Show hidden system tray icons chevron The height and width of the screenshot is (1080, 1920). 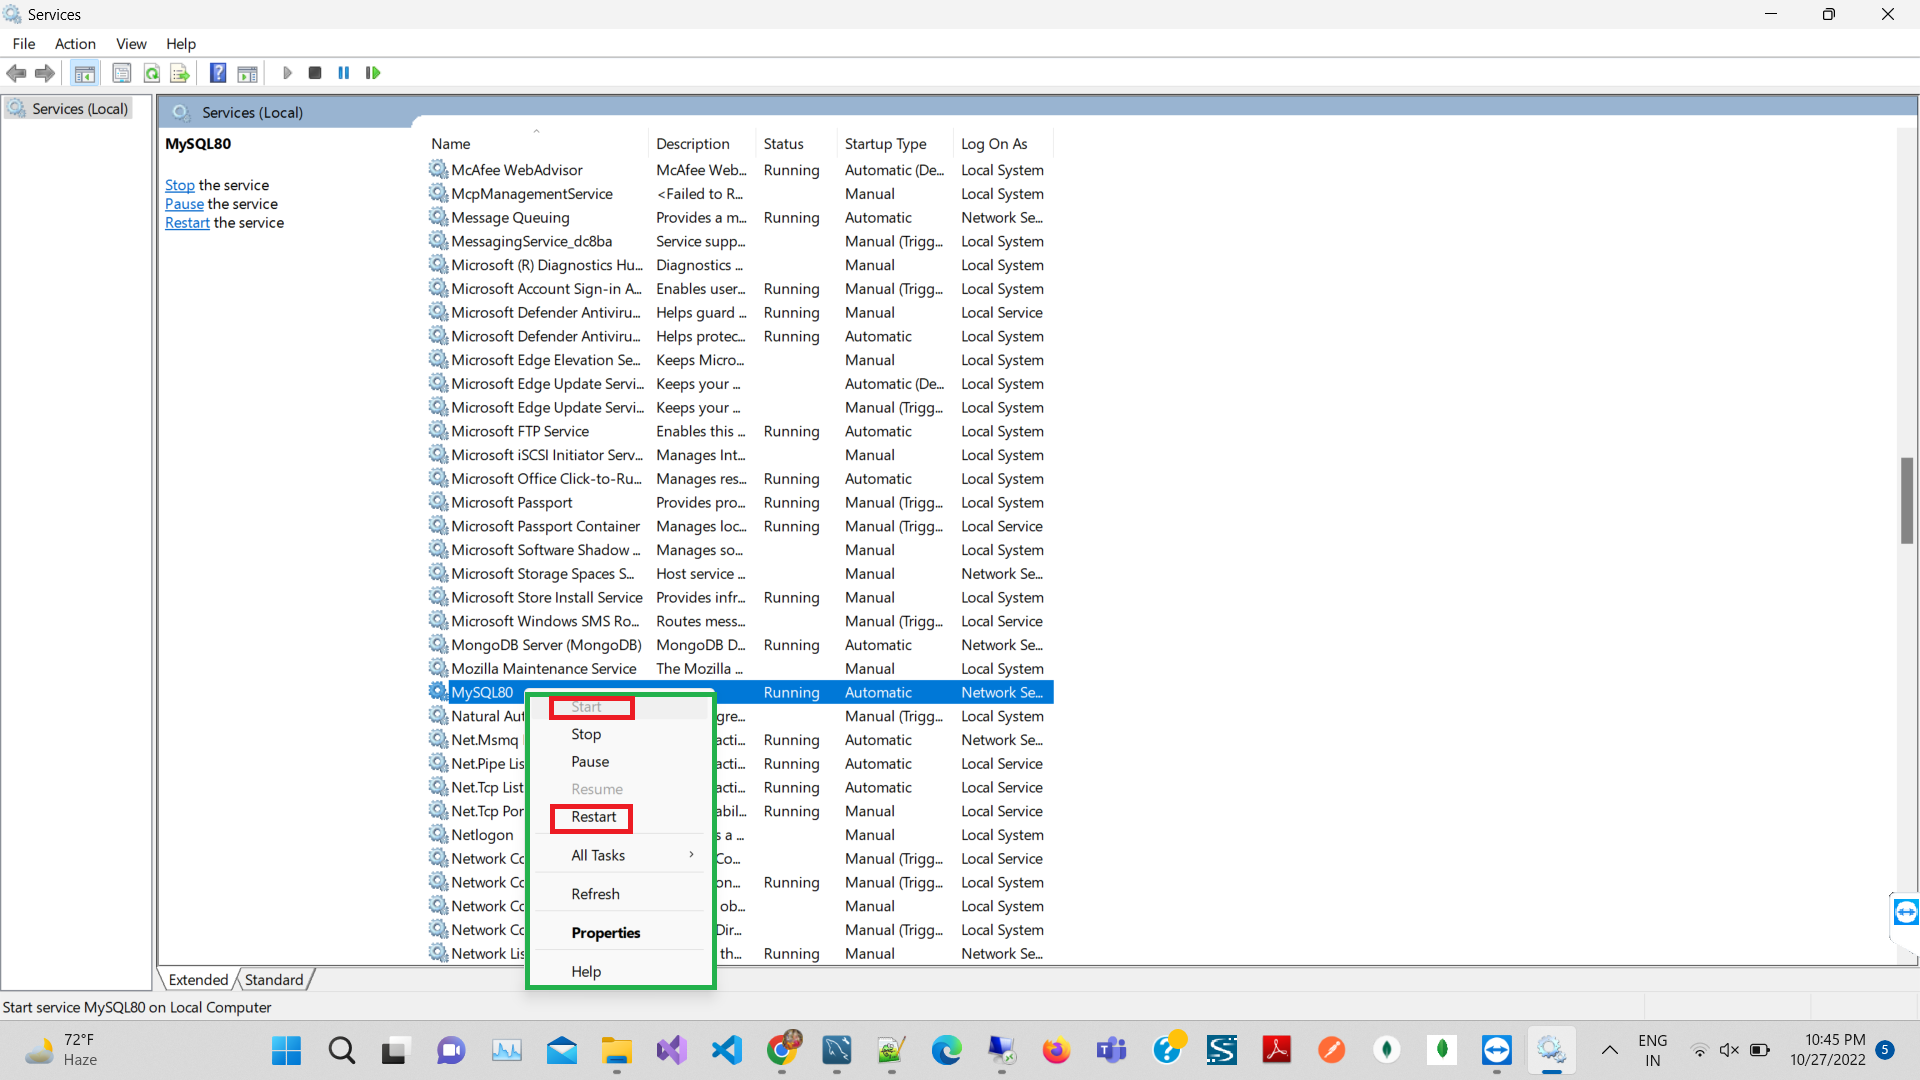tap(1609, 1050)
